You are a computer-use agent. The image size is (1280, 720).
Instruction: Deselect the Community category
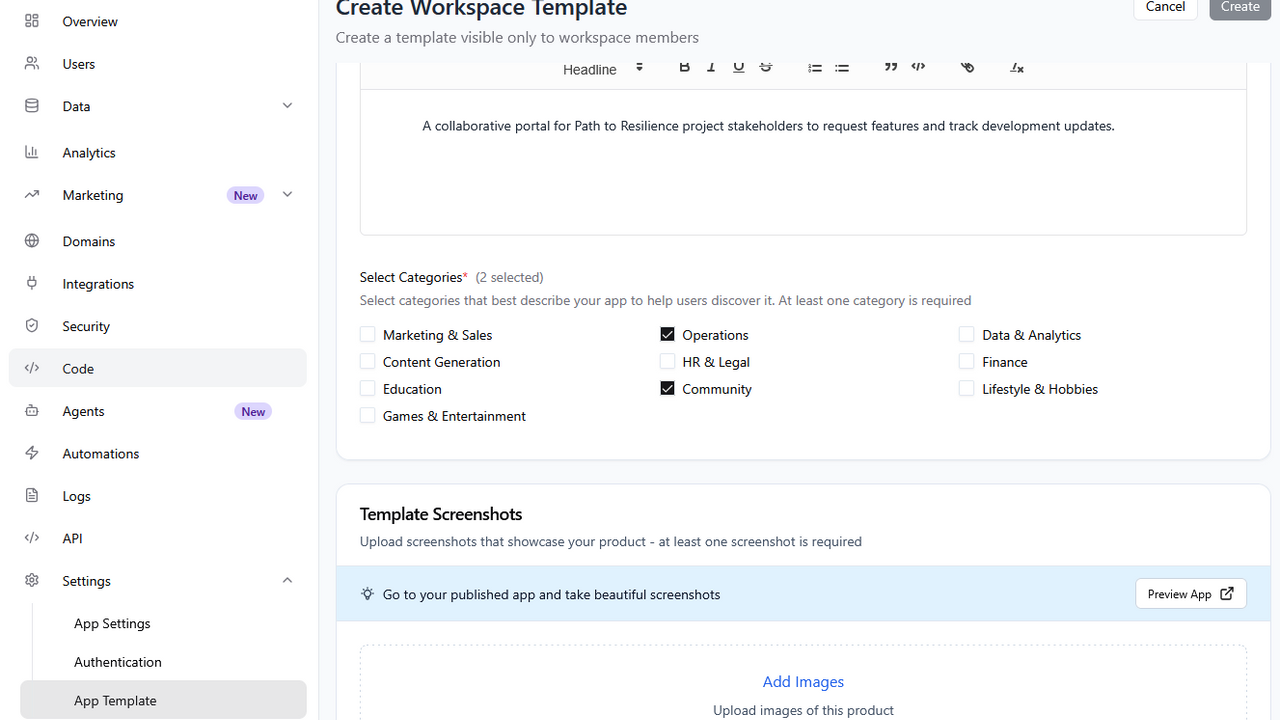(667, 389)
